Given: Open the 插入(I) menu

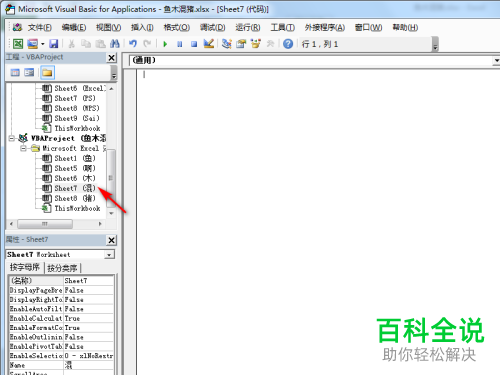Looking at the screenshot, I should coord(142,27).
